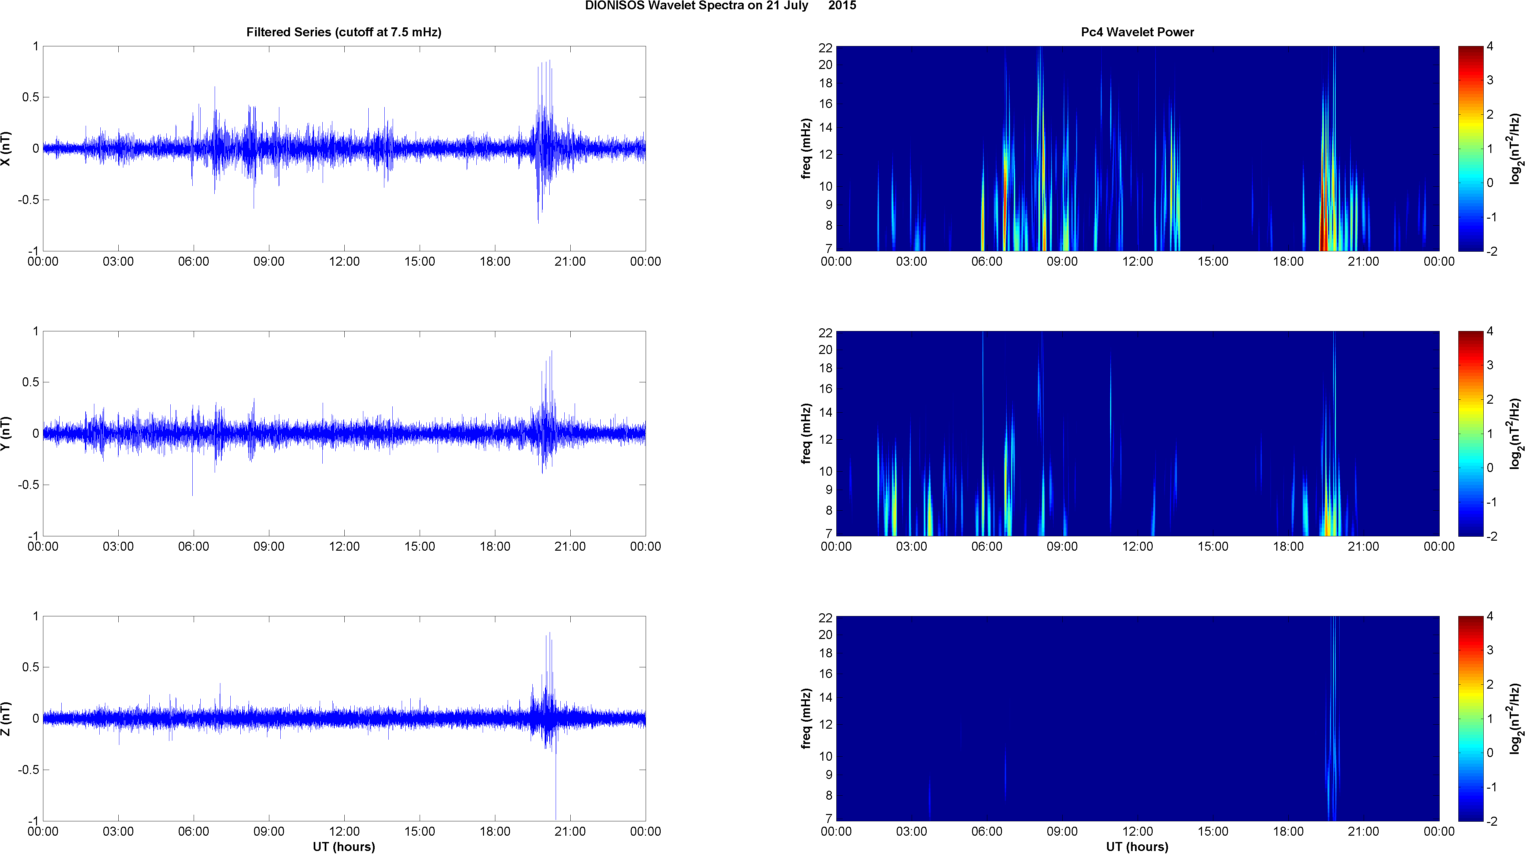Click the middle spectrogram colorbar
The height and width of the screenshot is (854, 1525).
pyautogui.click(x=1470, y=433)
